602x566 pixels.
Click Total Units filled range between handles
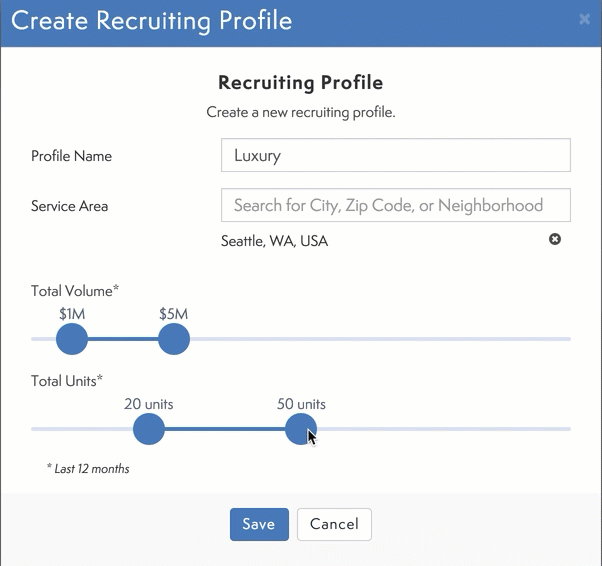pos(224,430)
